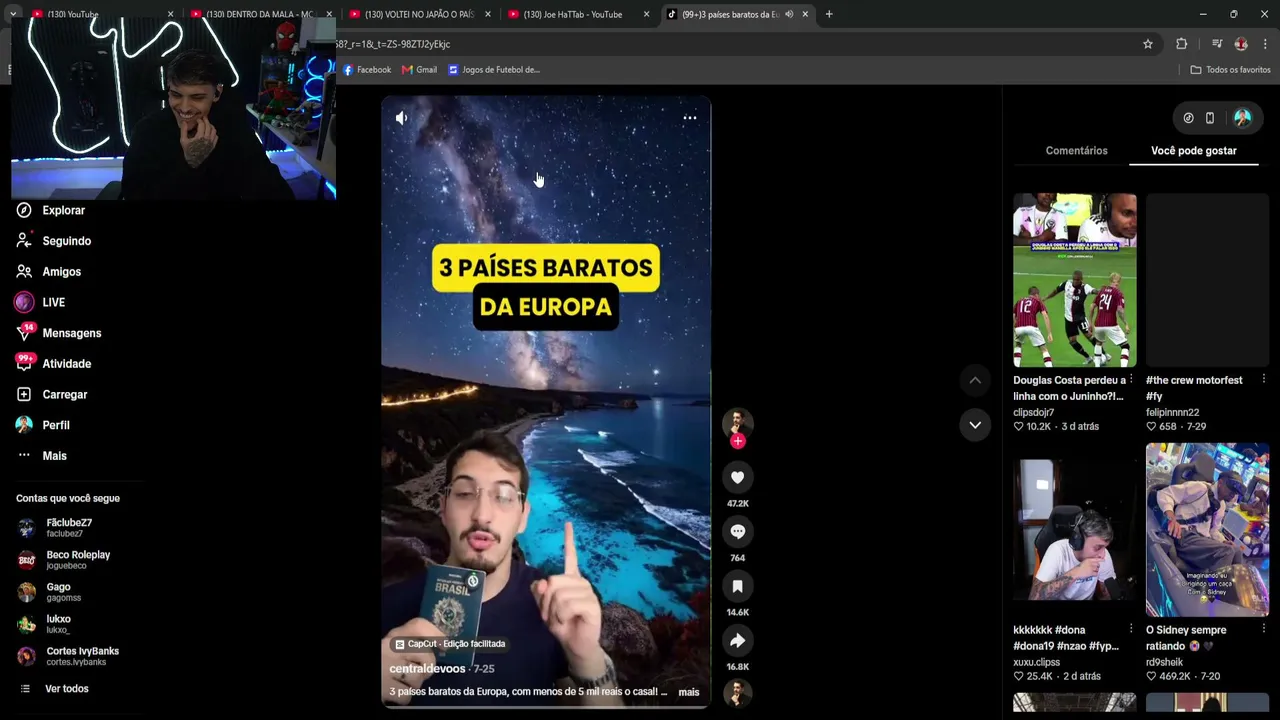Go to the previous video with up chevron
Image resolution: width=1280 pixels, height=720 pixels.
tap(975, 380)
